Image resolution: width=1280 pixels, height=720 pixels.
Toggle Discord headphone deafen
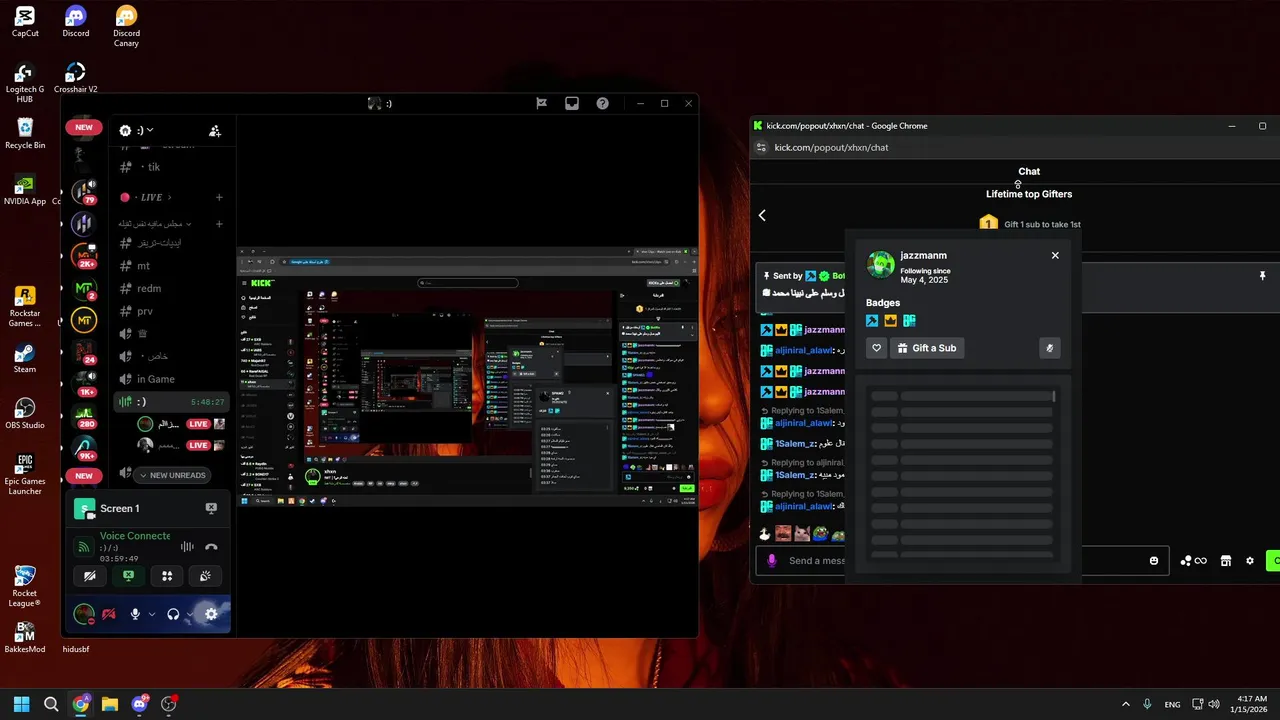173,614
